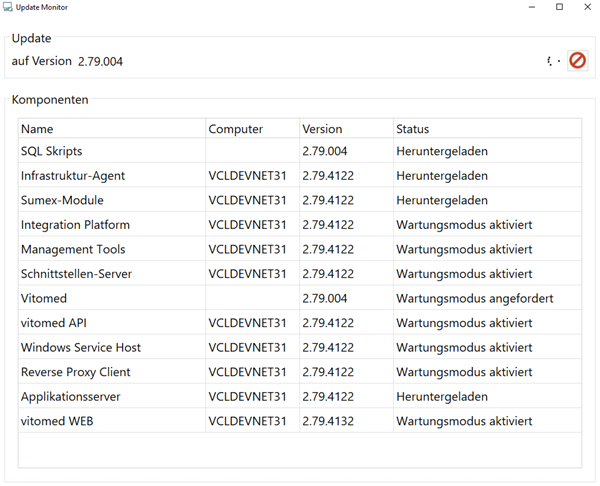Screen dimensions: 600x486
Task: Click the loading spinner next to cancel icon
Action: coord(554,61)
